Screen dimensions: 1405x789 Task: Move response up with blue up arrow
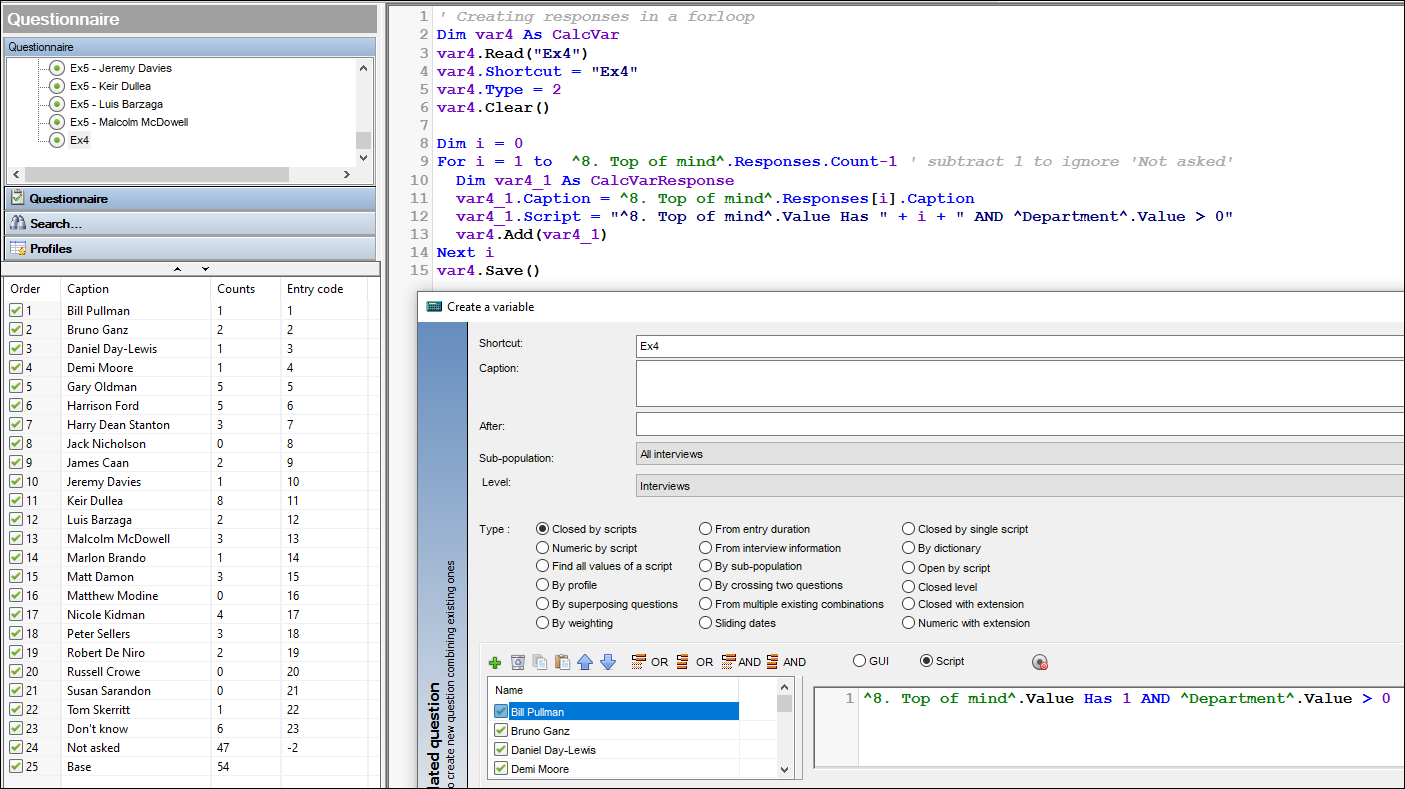tap(585, 662)
